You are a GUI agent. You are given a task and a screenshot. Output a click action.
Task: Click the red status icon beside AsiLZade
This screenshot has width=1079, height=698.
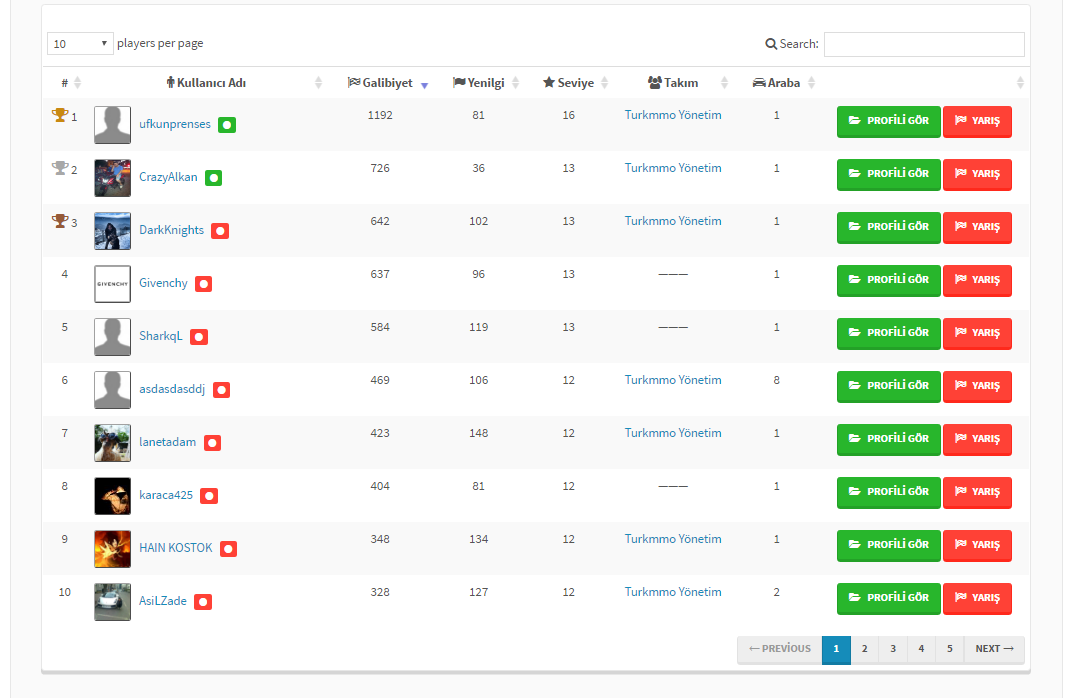pyautogui.click(x=203, y=602)
